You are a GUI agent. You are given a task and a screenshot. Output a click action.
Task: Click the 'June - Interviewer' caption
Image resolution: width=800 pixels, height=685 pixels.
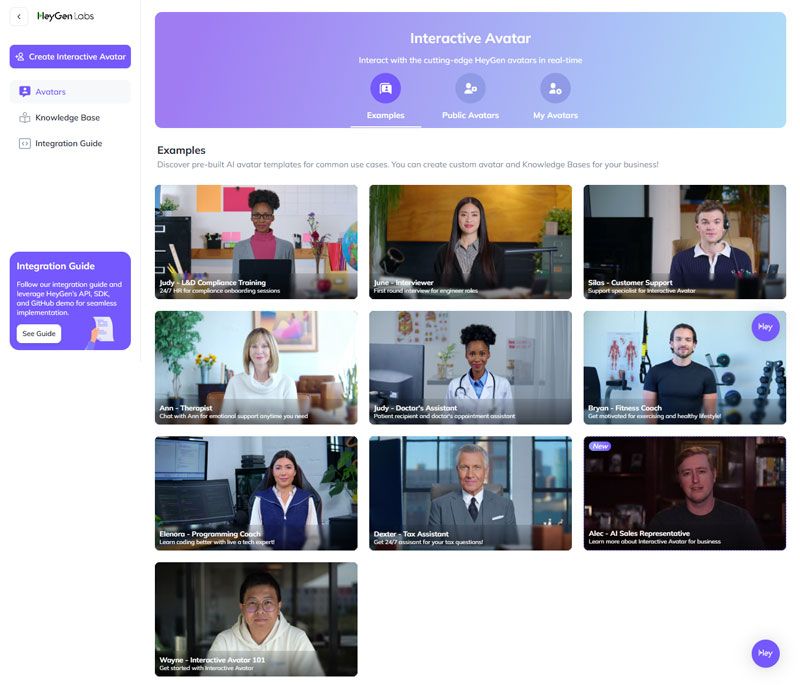click(404, 283)
